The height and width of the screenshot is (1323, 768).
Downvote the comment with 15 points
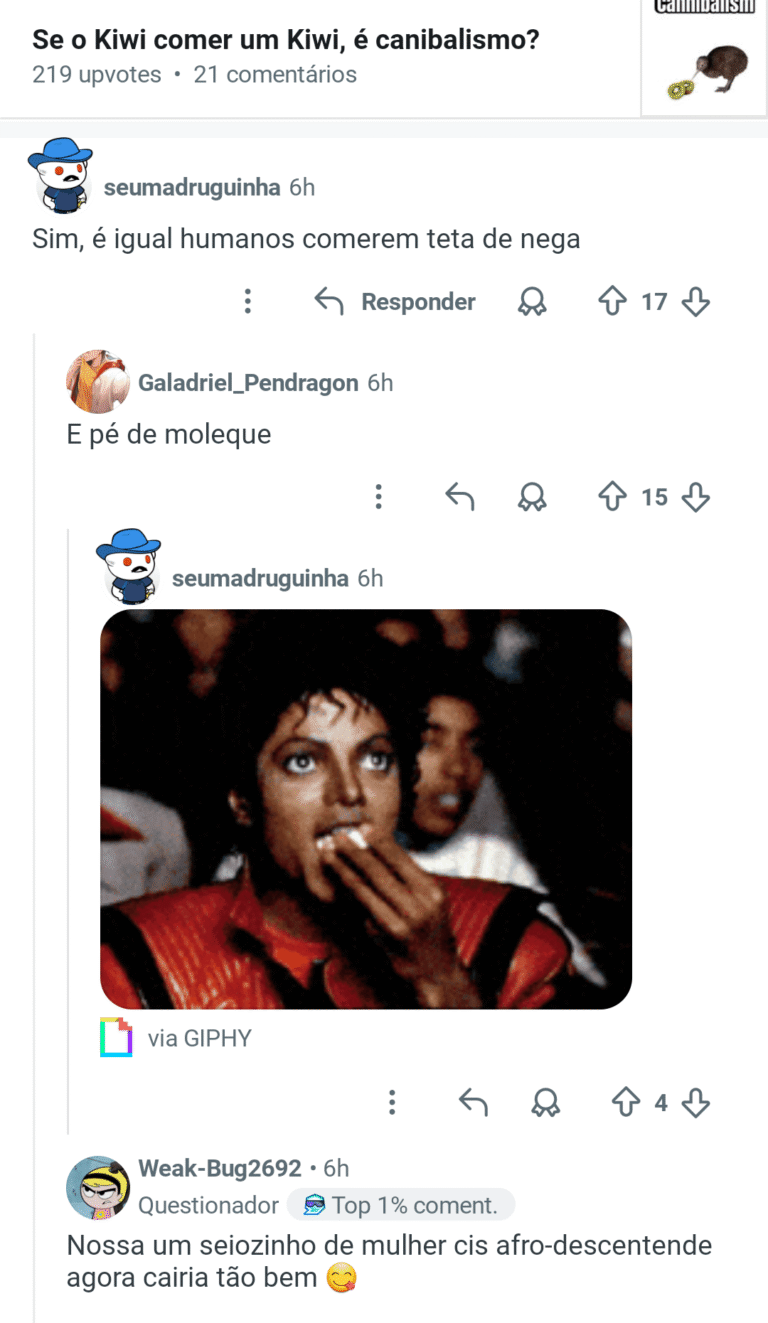coord(695,496)
